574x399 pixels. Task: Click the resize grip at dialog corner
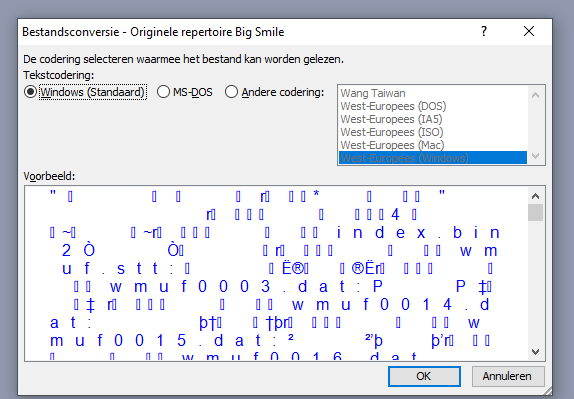tap(547, 391)
